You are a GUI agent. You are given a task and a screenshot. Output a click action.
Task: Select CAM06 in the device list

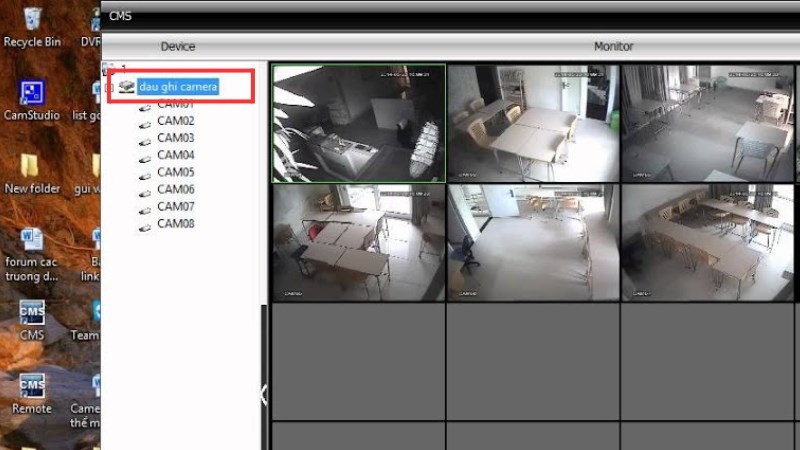click(x=176, y=189)
